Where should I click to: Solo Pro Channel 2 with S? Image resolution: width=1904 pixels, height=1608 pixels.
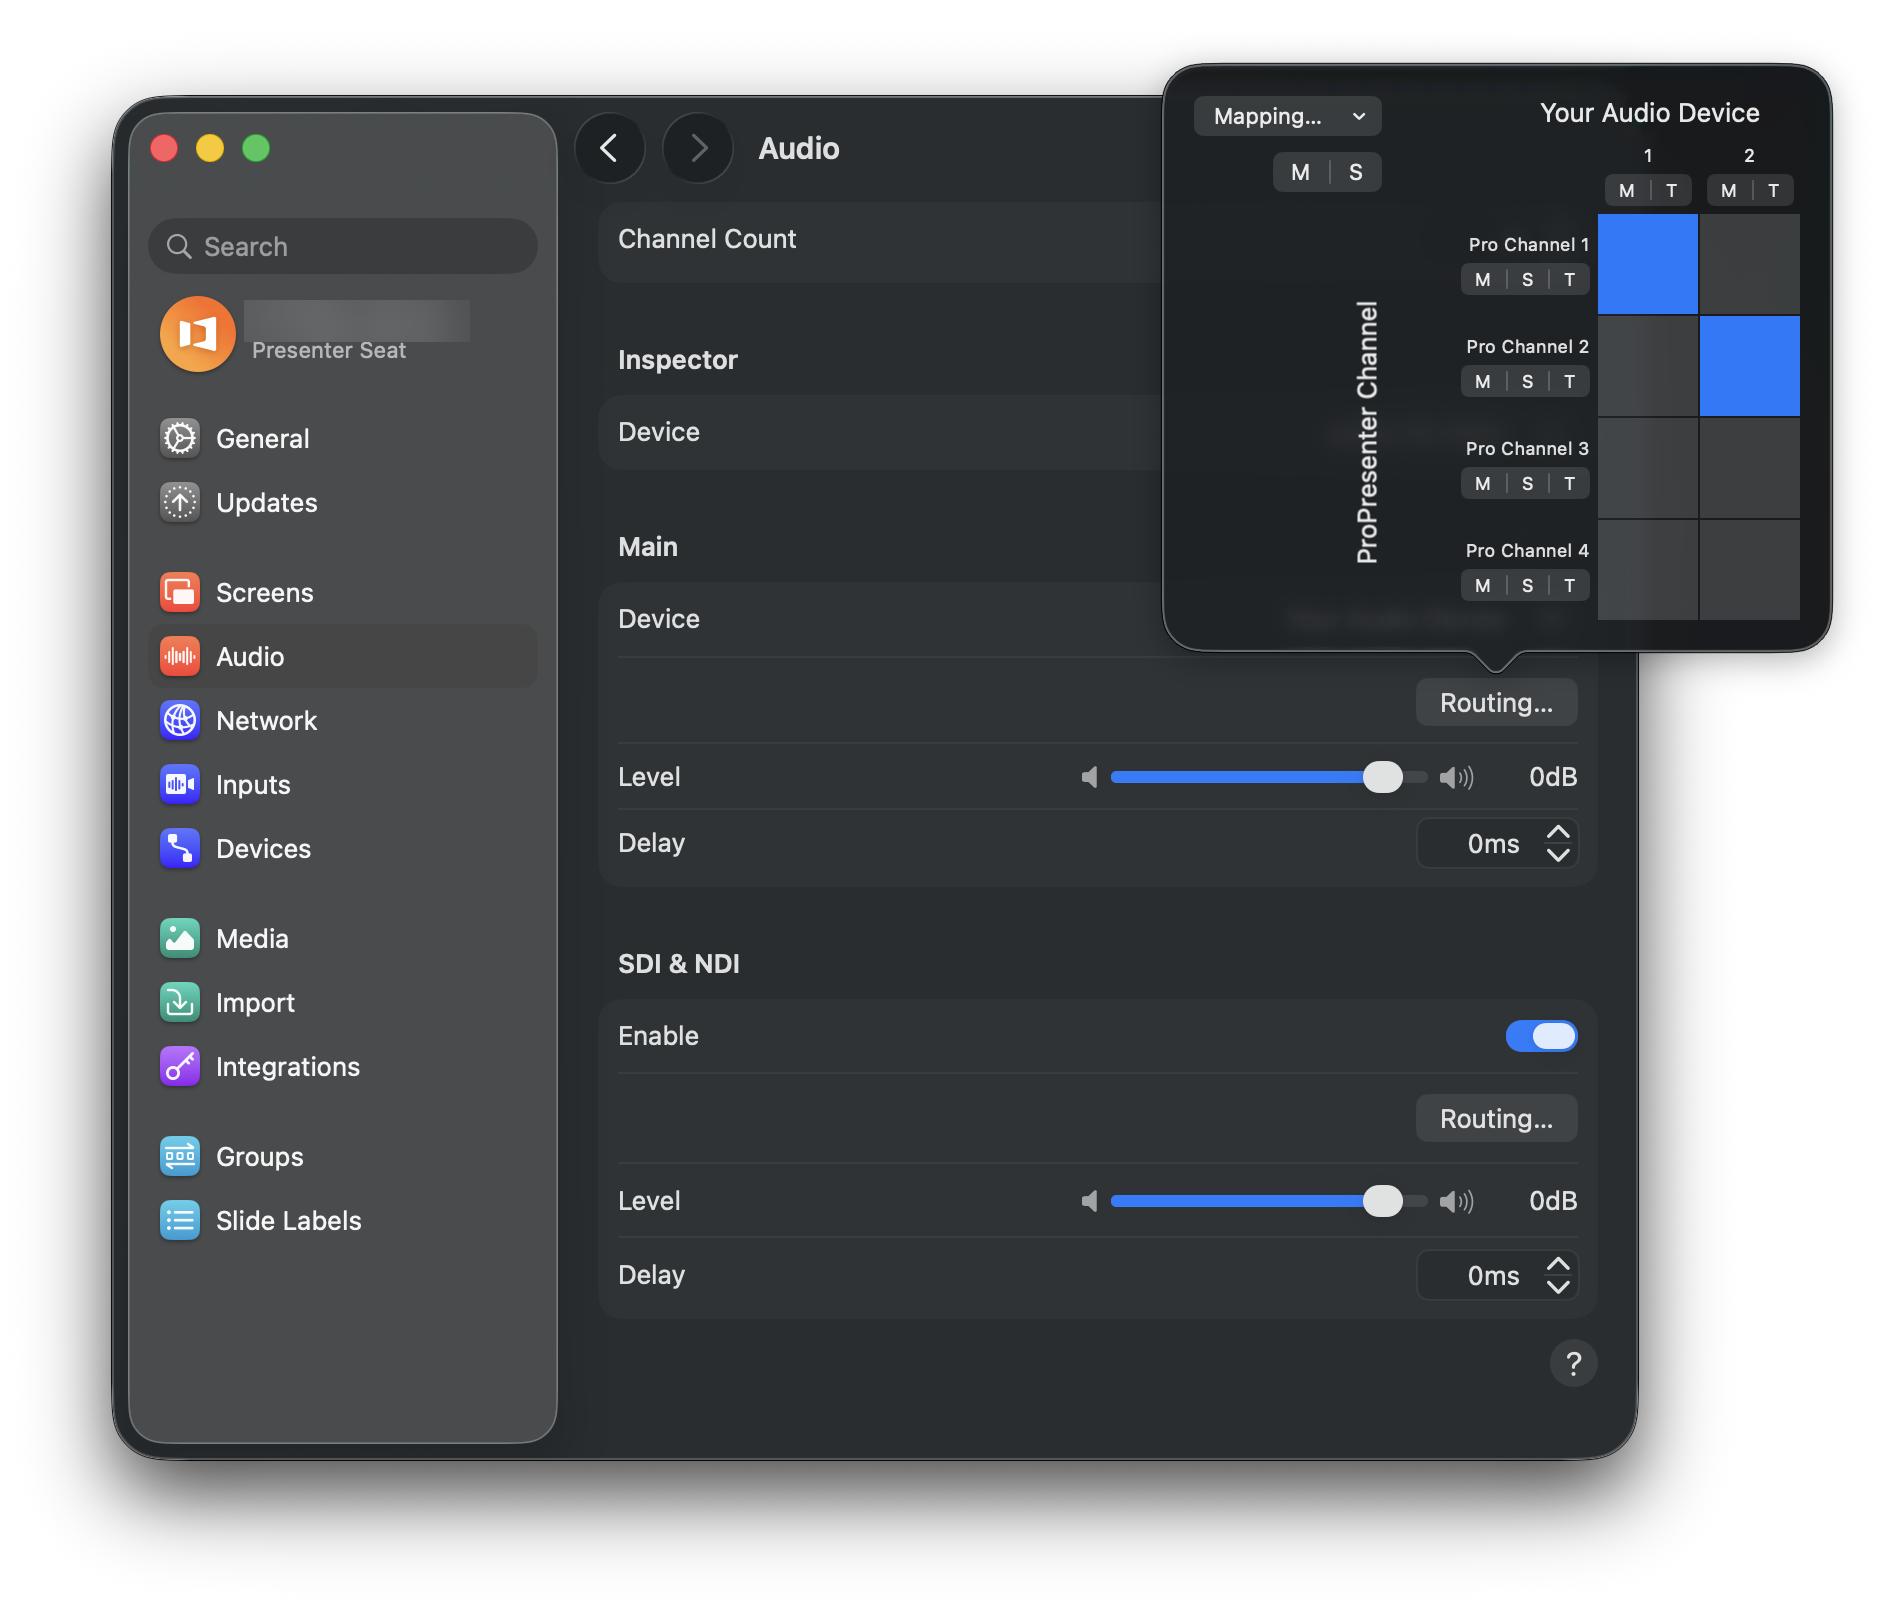(1527, 382)
